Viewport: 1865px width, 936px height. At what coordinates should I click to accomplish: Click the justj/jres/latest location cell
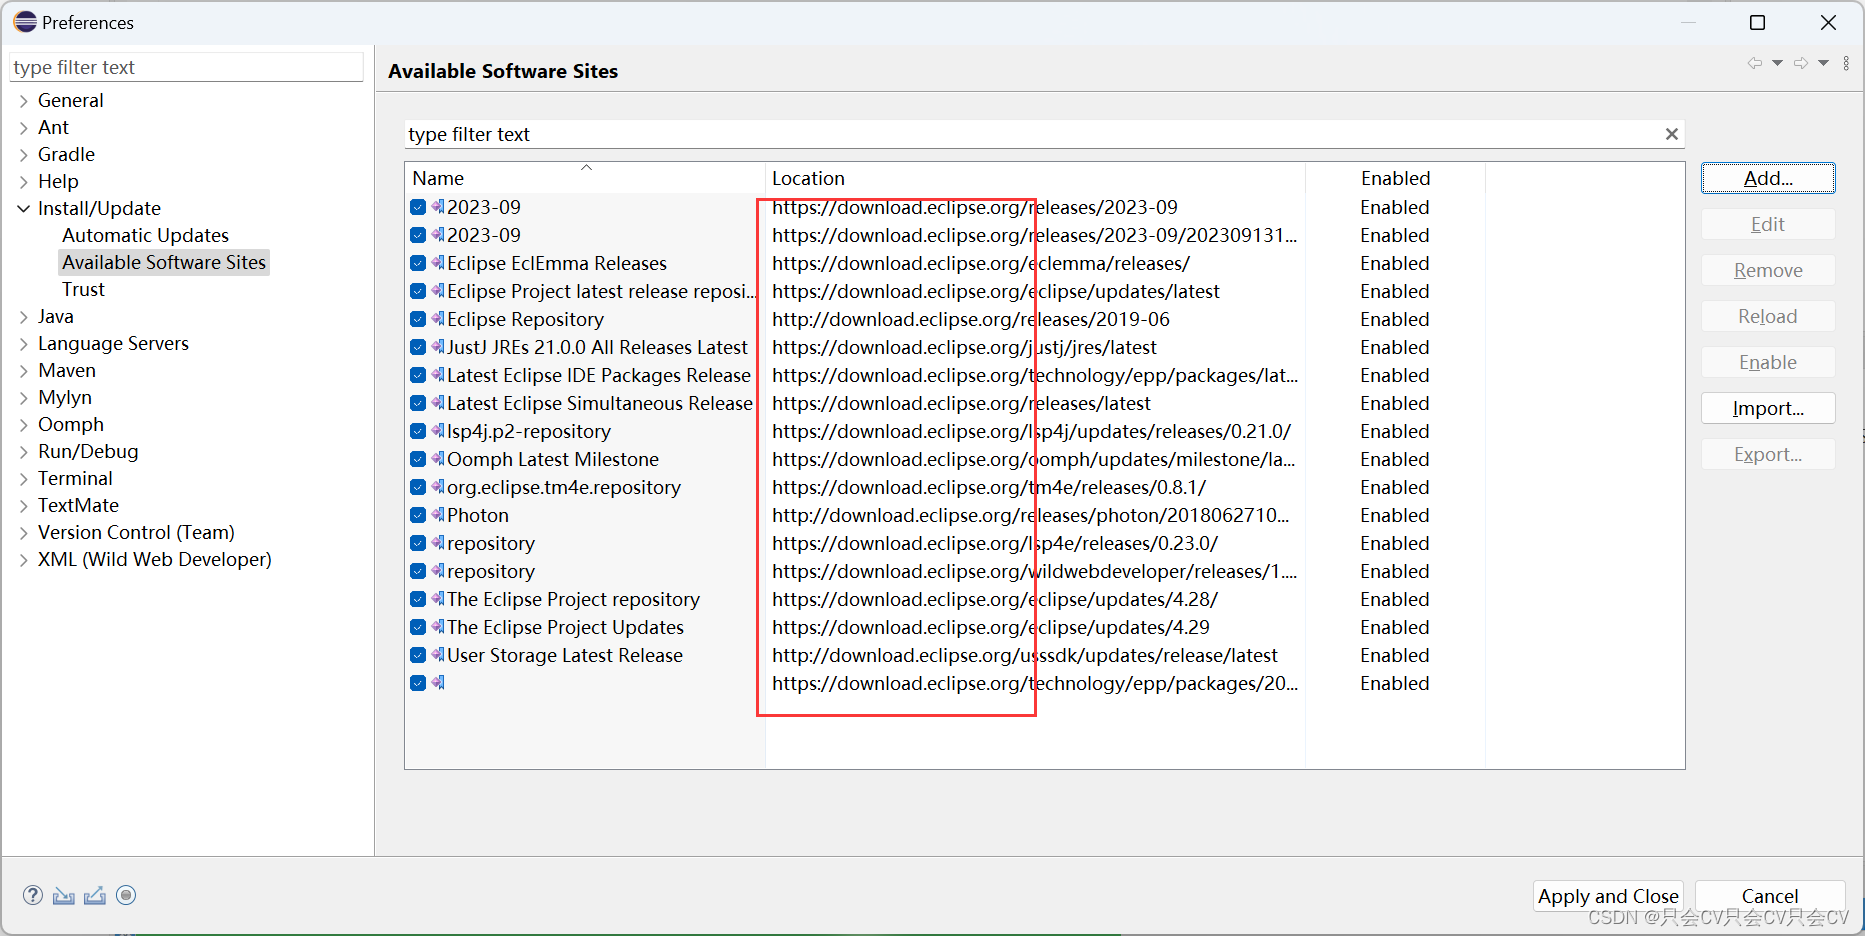964,347
